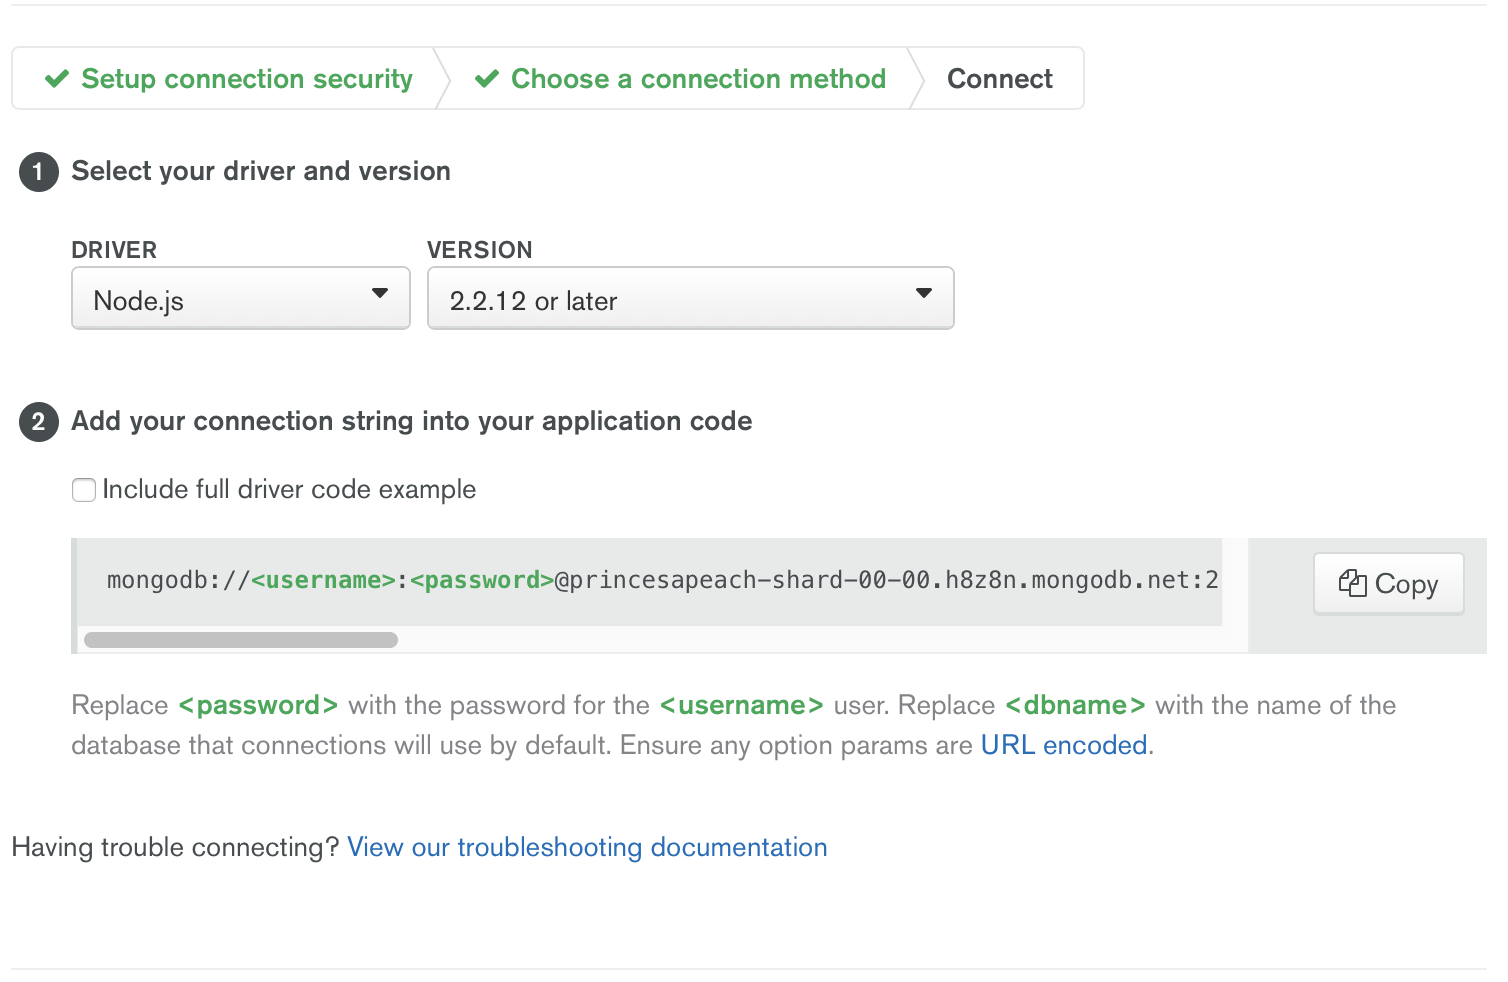
Task: Click the dropdown caret on the DRIVER selector
Action: pyautogui.click(x=380, y=293)
